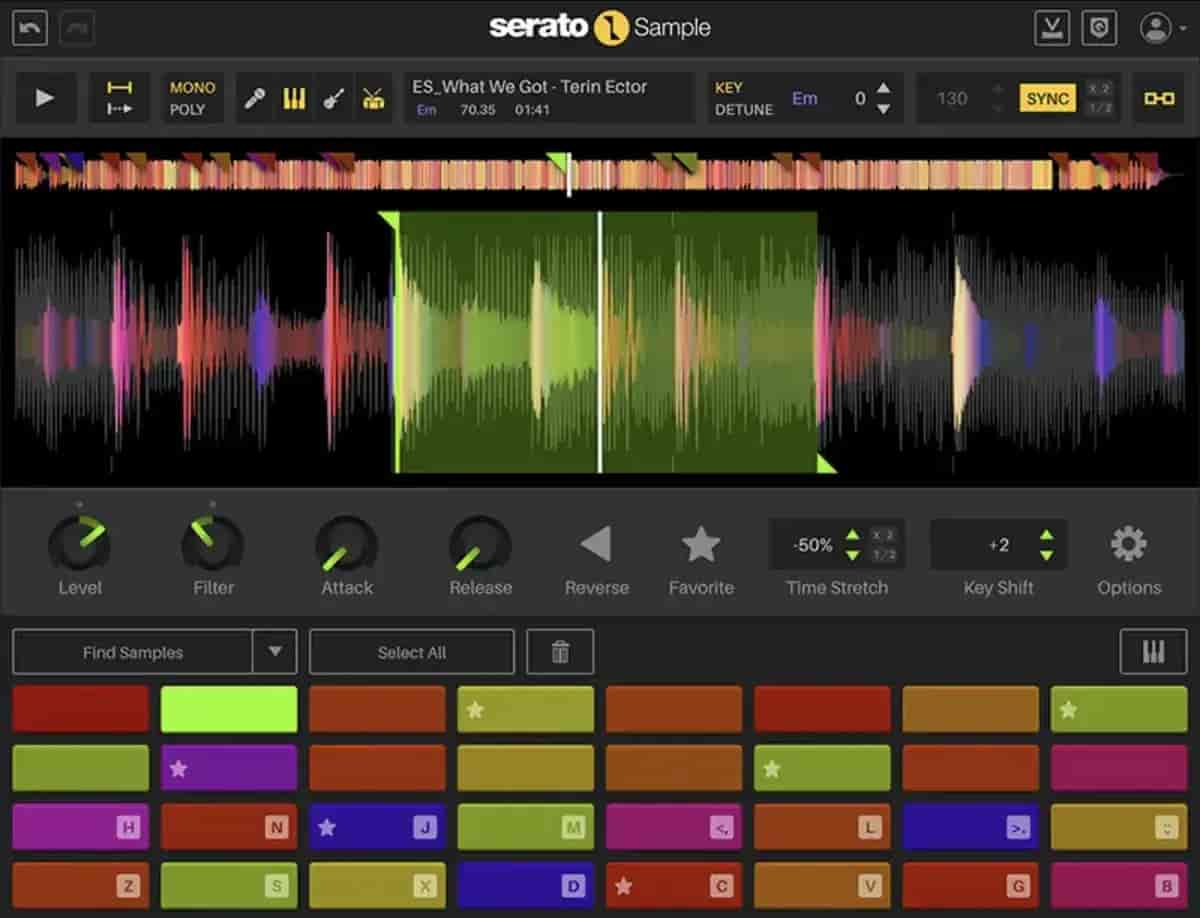Image resolution: width=1200 pixels, height=918 pixels.
Task: Click the link icon next to SYNC
Action: 1160,97
